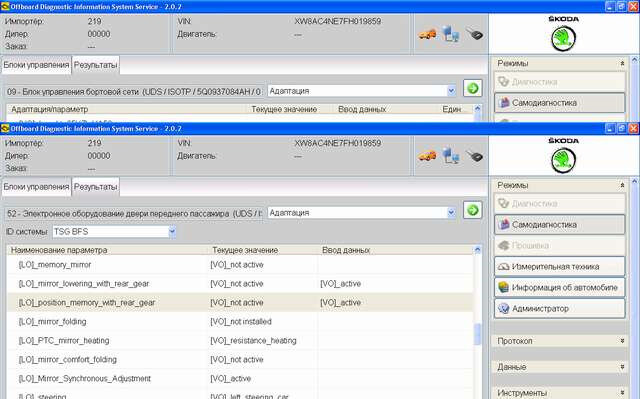Select the [LO]_mirror_lowering_with_rear_gear parameter
This screenshot has width=640, height=399.
pos(240,284)
